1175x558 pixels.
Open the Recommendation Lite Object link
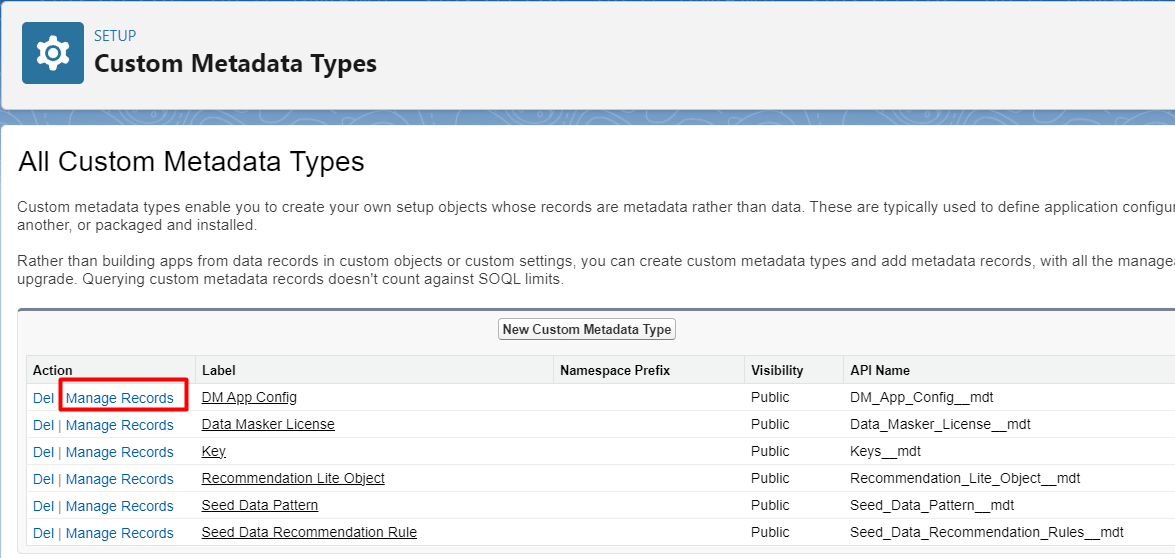click(293, 478)
